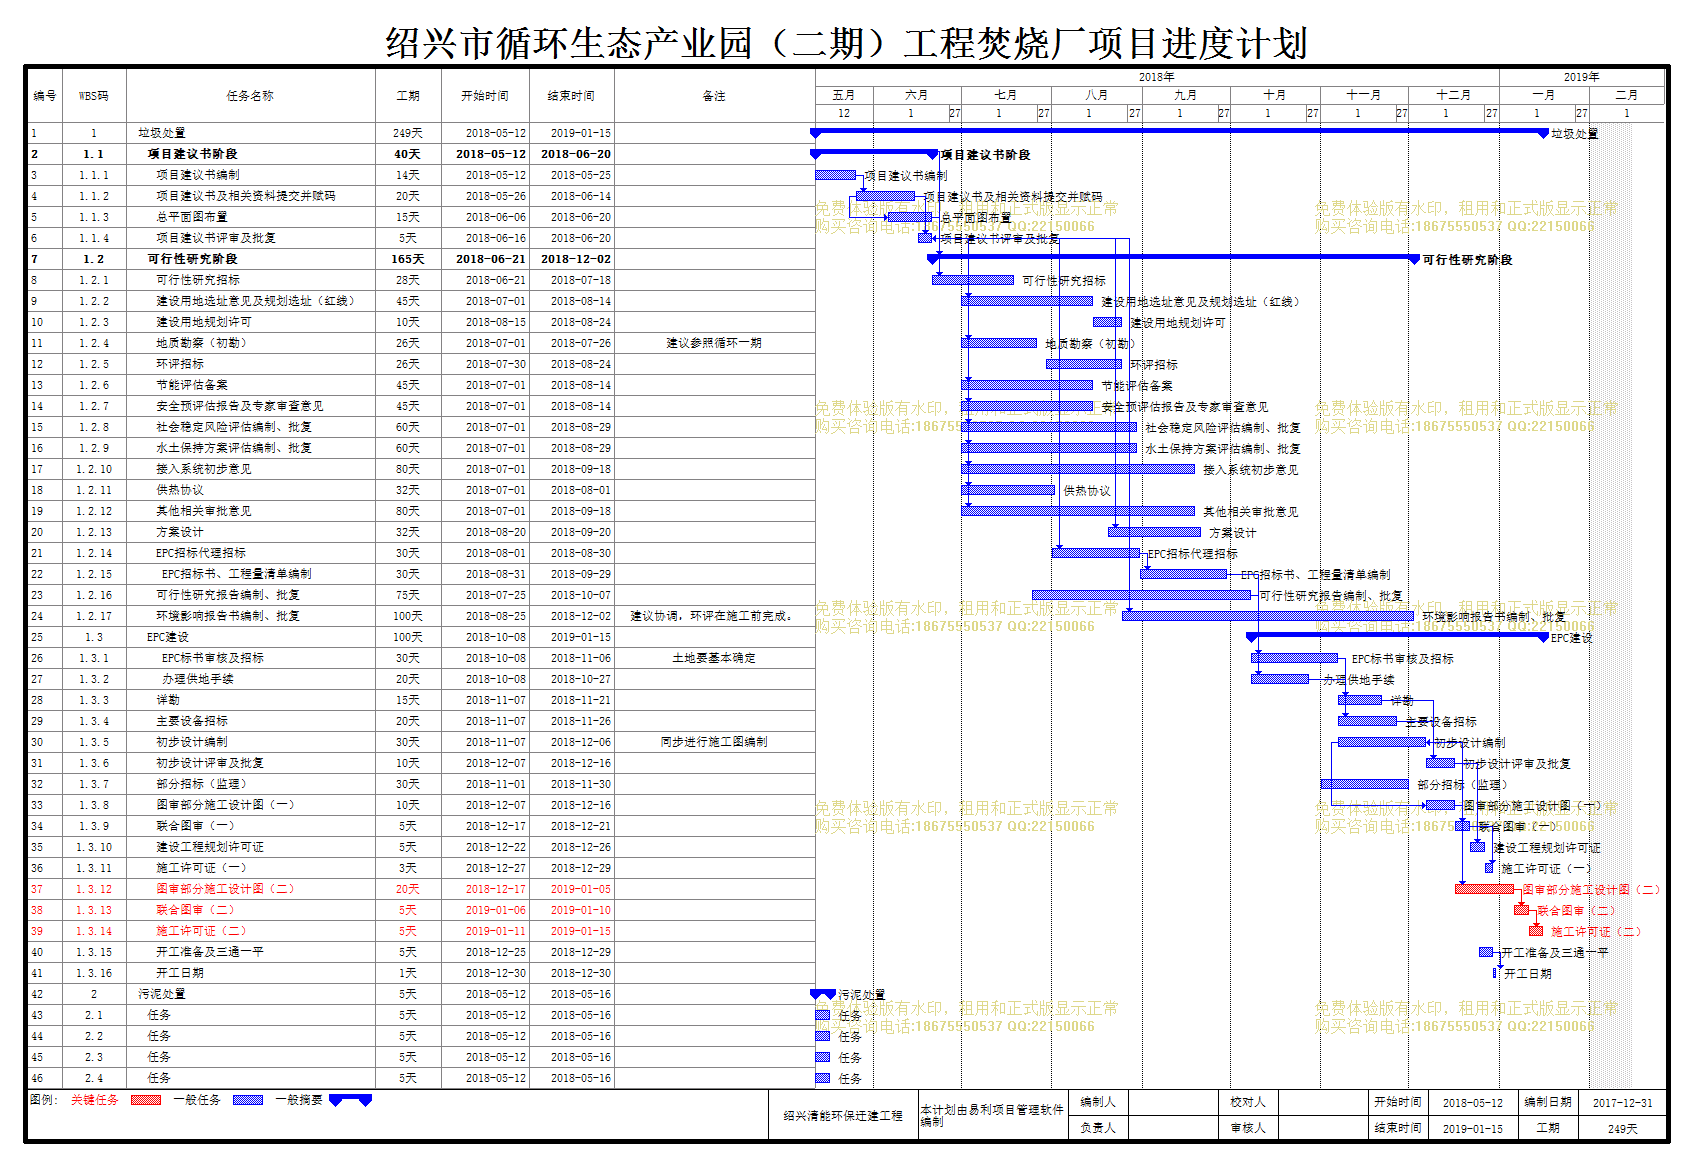Select red task name 施工许可证（二） in the table
The image size is (1692, 1165).
[201, 931]
